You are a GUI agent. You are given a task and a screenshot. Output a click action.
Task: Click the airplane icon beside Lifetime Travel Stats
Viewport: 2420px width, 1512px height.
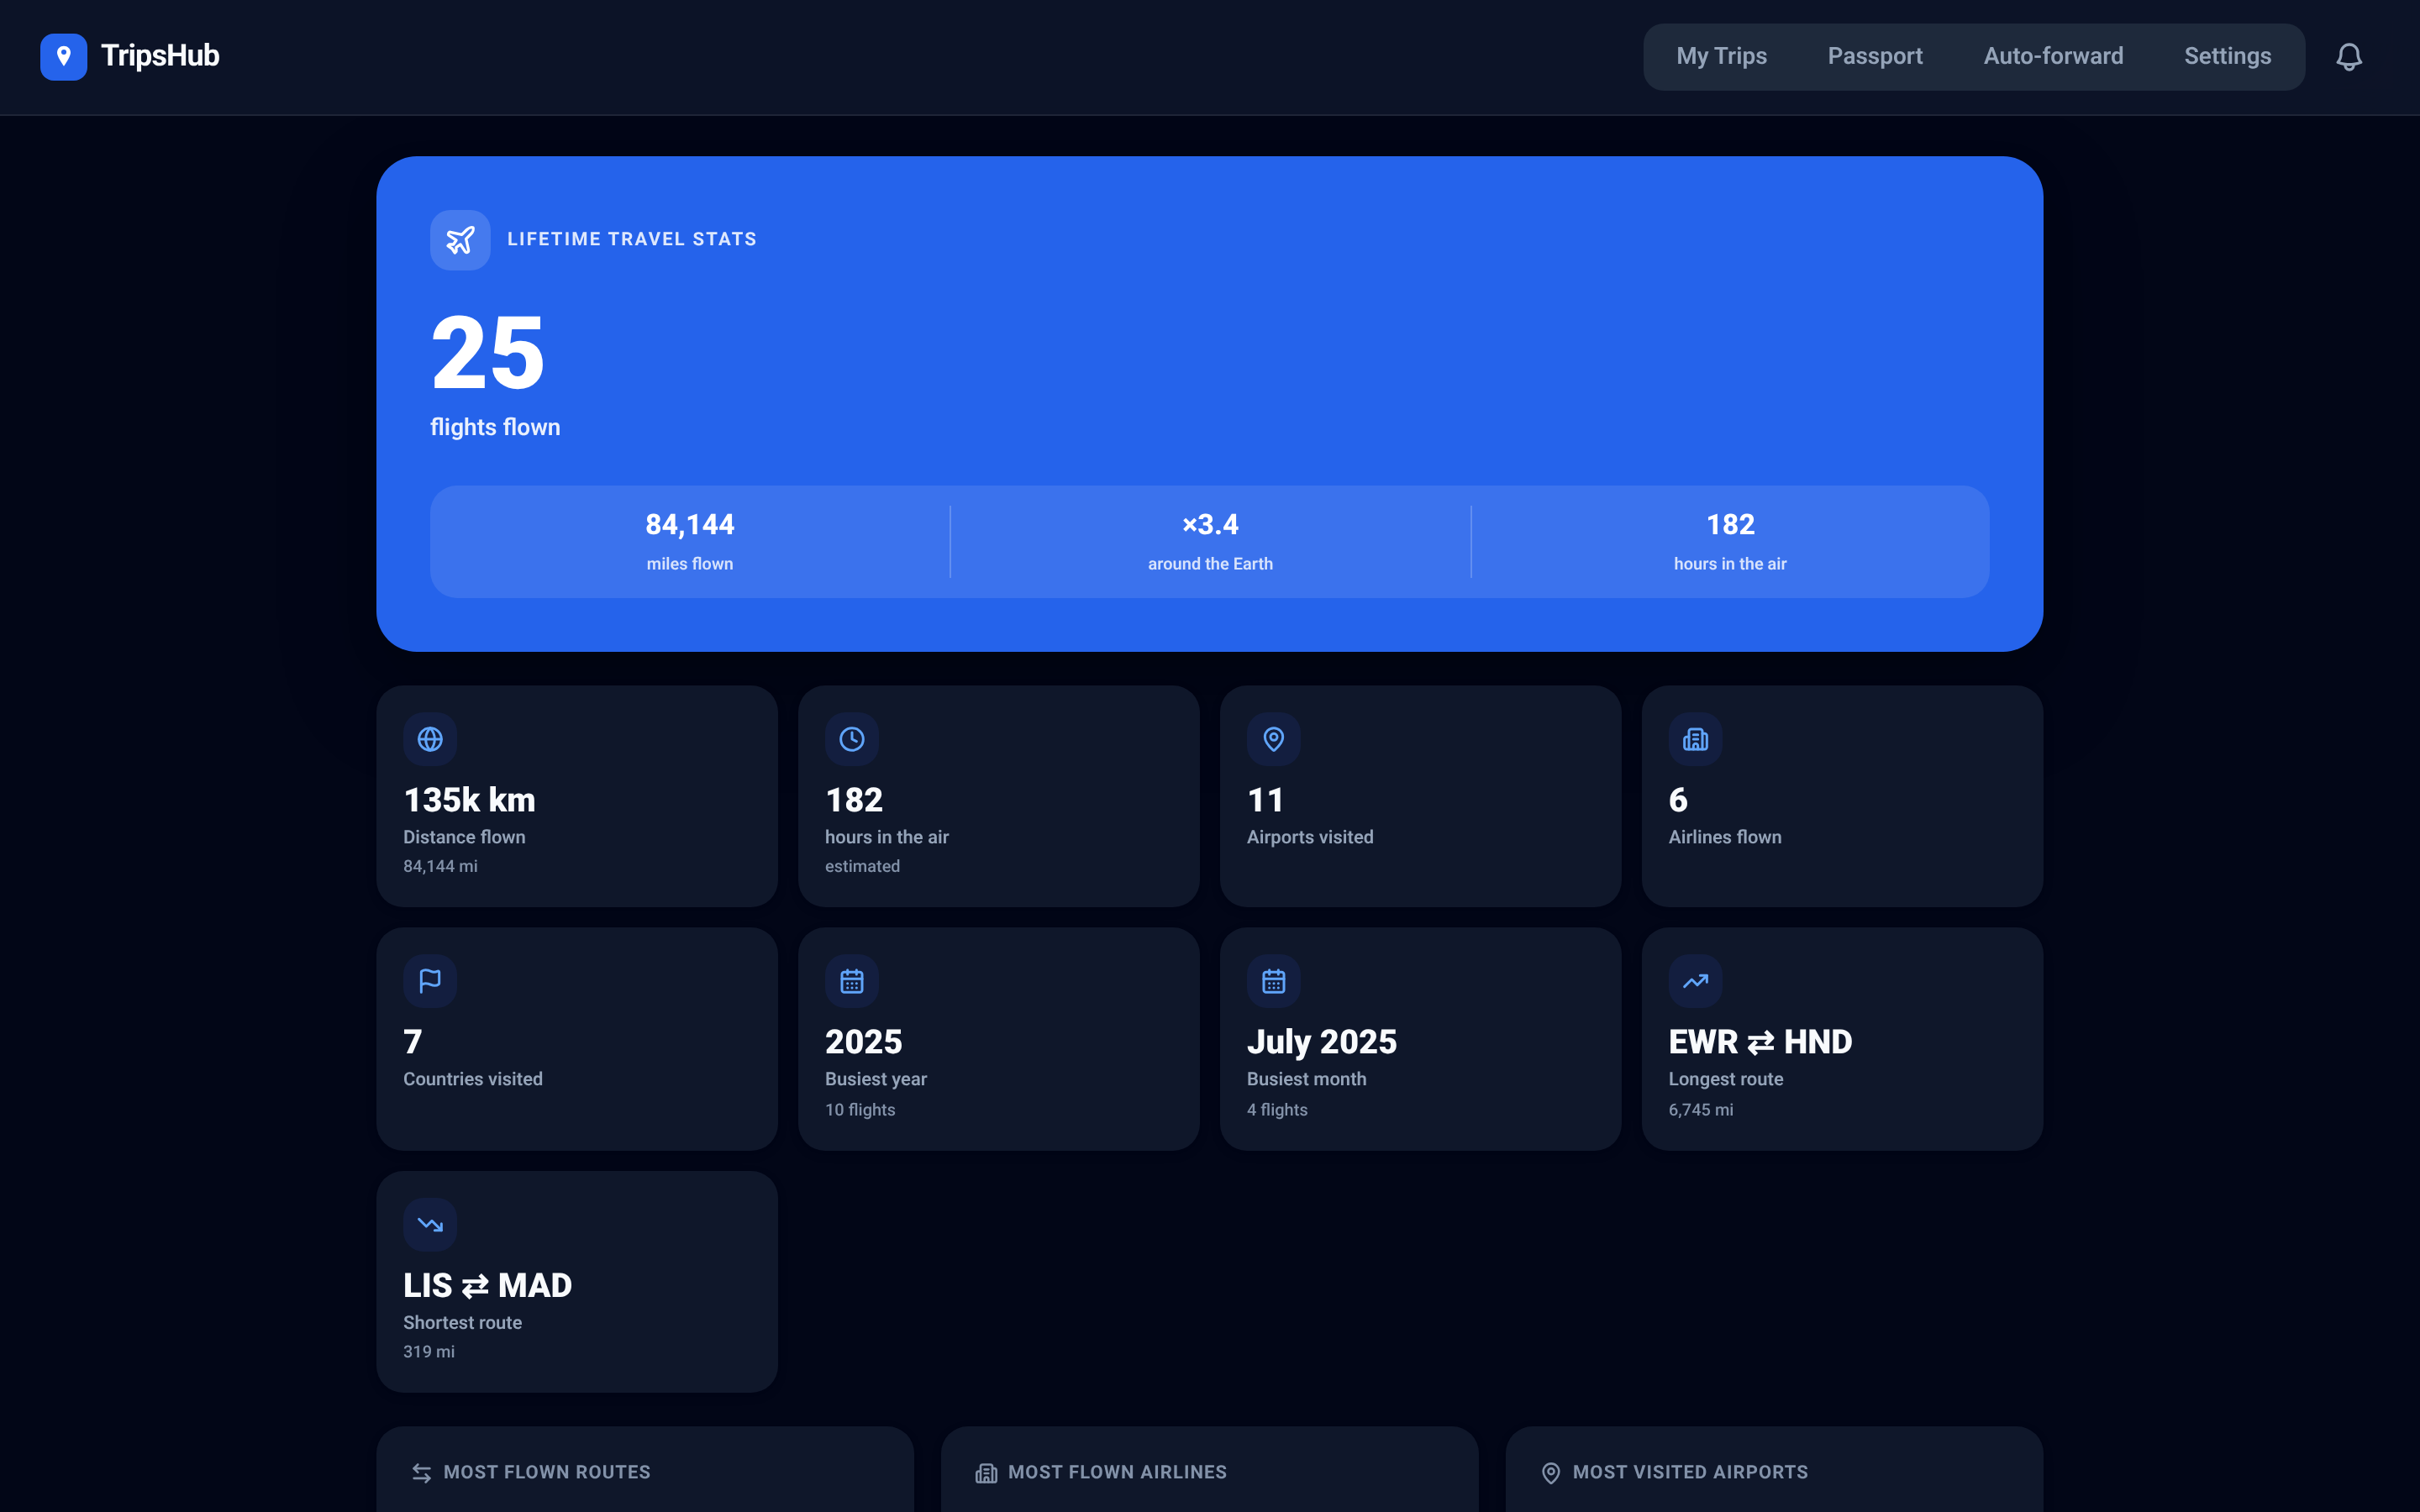460,240
